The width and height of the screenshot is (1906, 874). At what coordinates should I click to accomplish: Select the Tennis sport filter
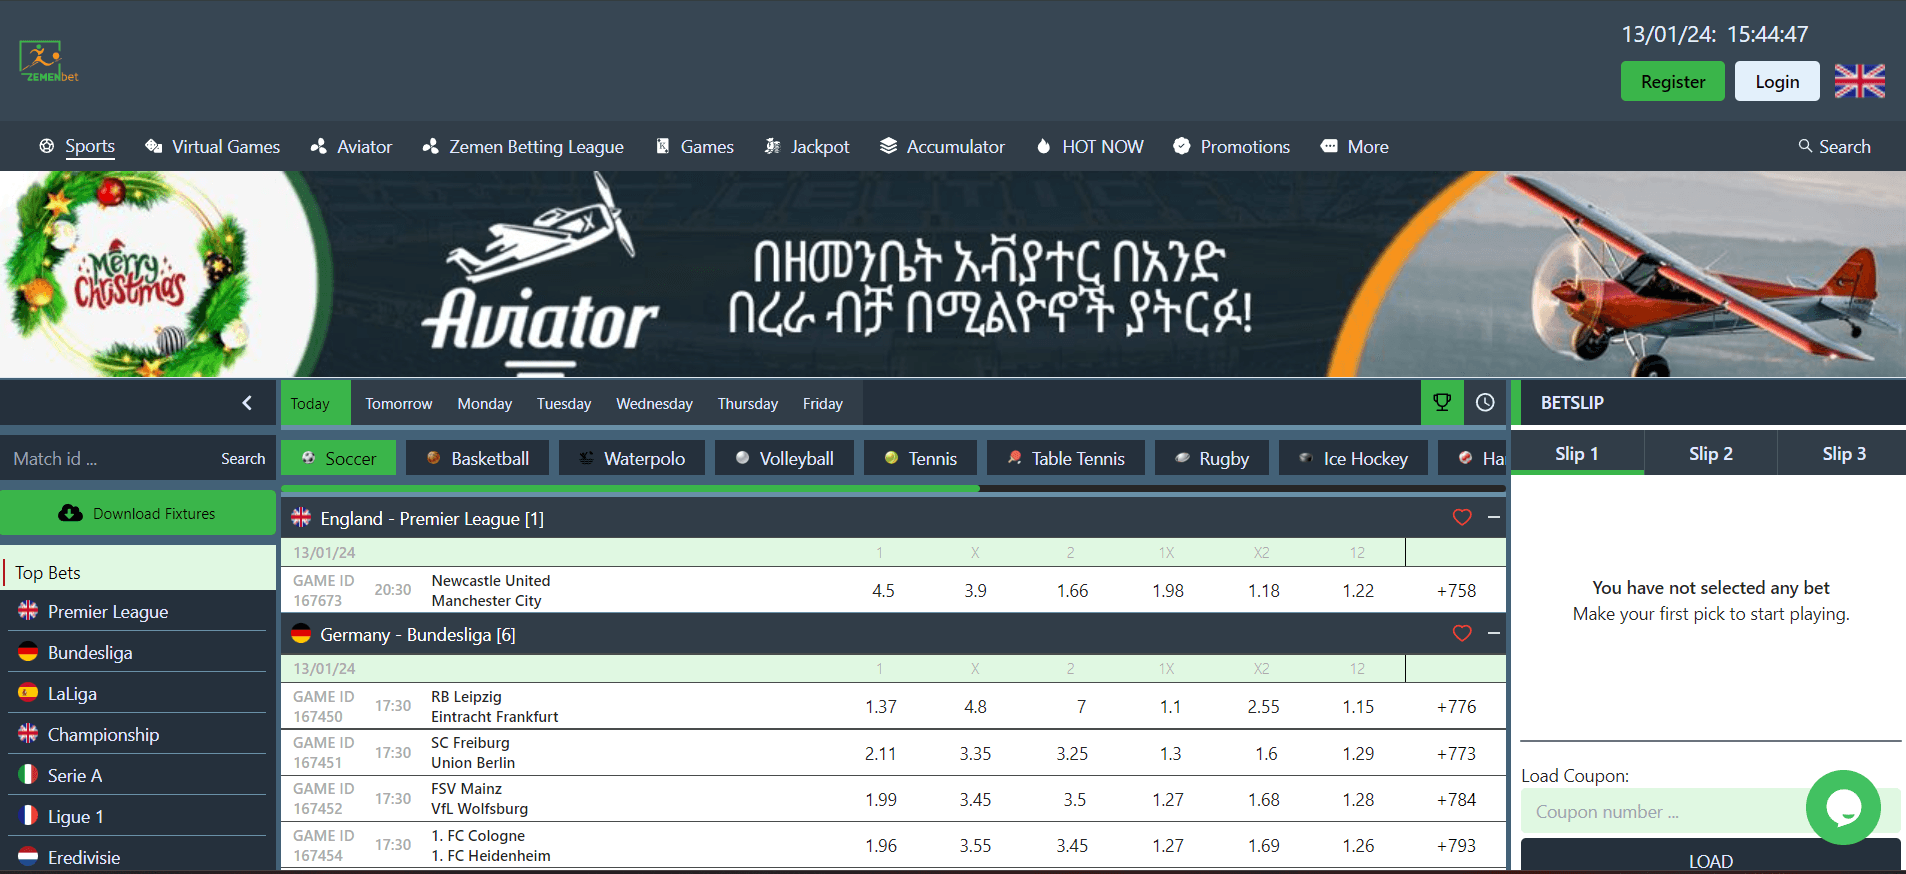[x=920, y=458]
